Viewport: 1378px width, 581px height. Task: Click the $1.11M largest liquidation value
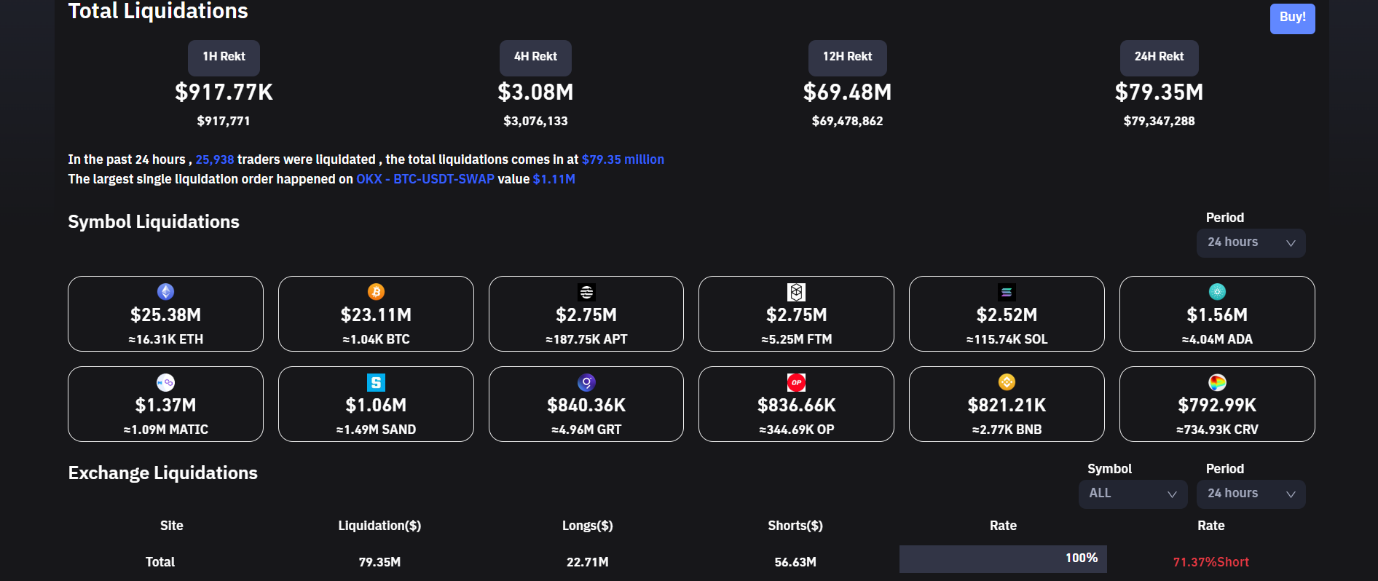(x=554, y=179)
